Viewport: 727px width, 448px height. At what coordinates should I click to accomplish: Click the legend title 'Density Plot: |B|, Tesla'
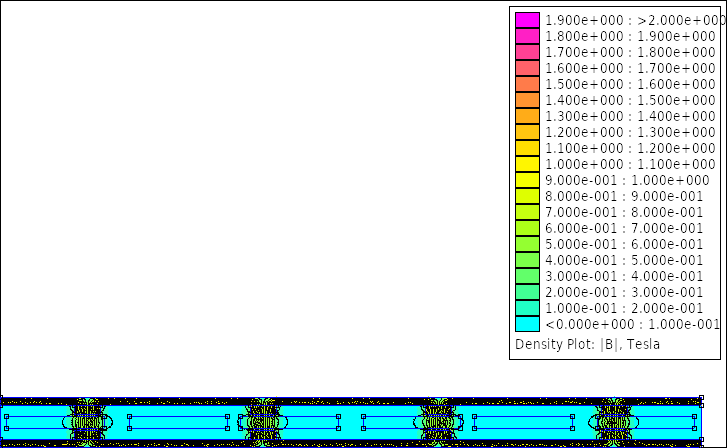click(587, 345)
